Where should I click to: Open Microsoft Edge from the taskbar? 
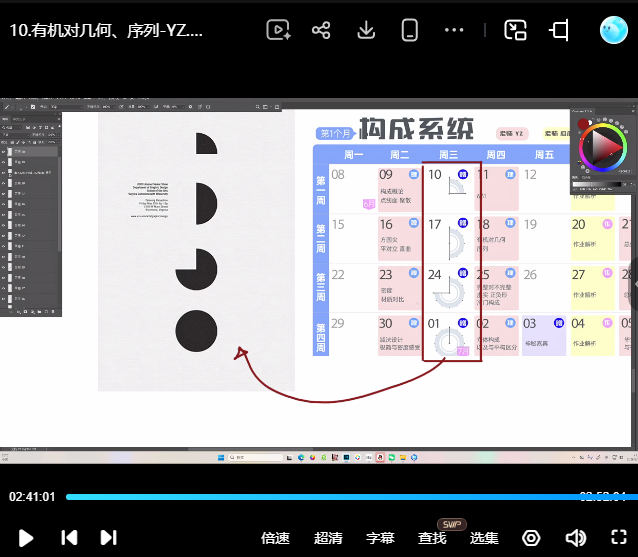coord(301,457)
